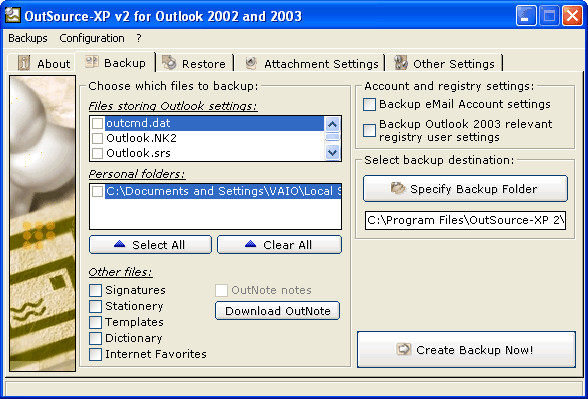
Task: Click Specify Backup Folder button
Action: (x=465, y=189)
